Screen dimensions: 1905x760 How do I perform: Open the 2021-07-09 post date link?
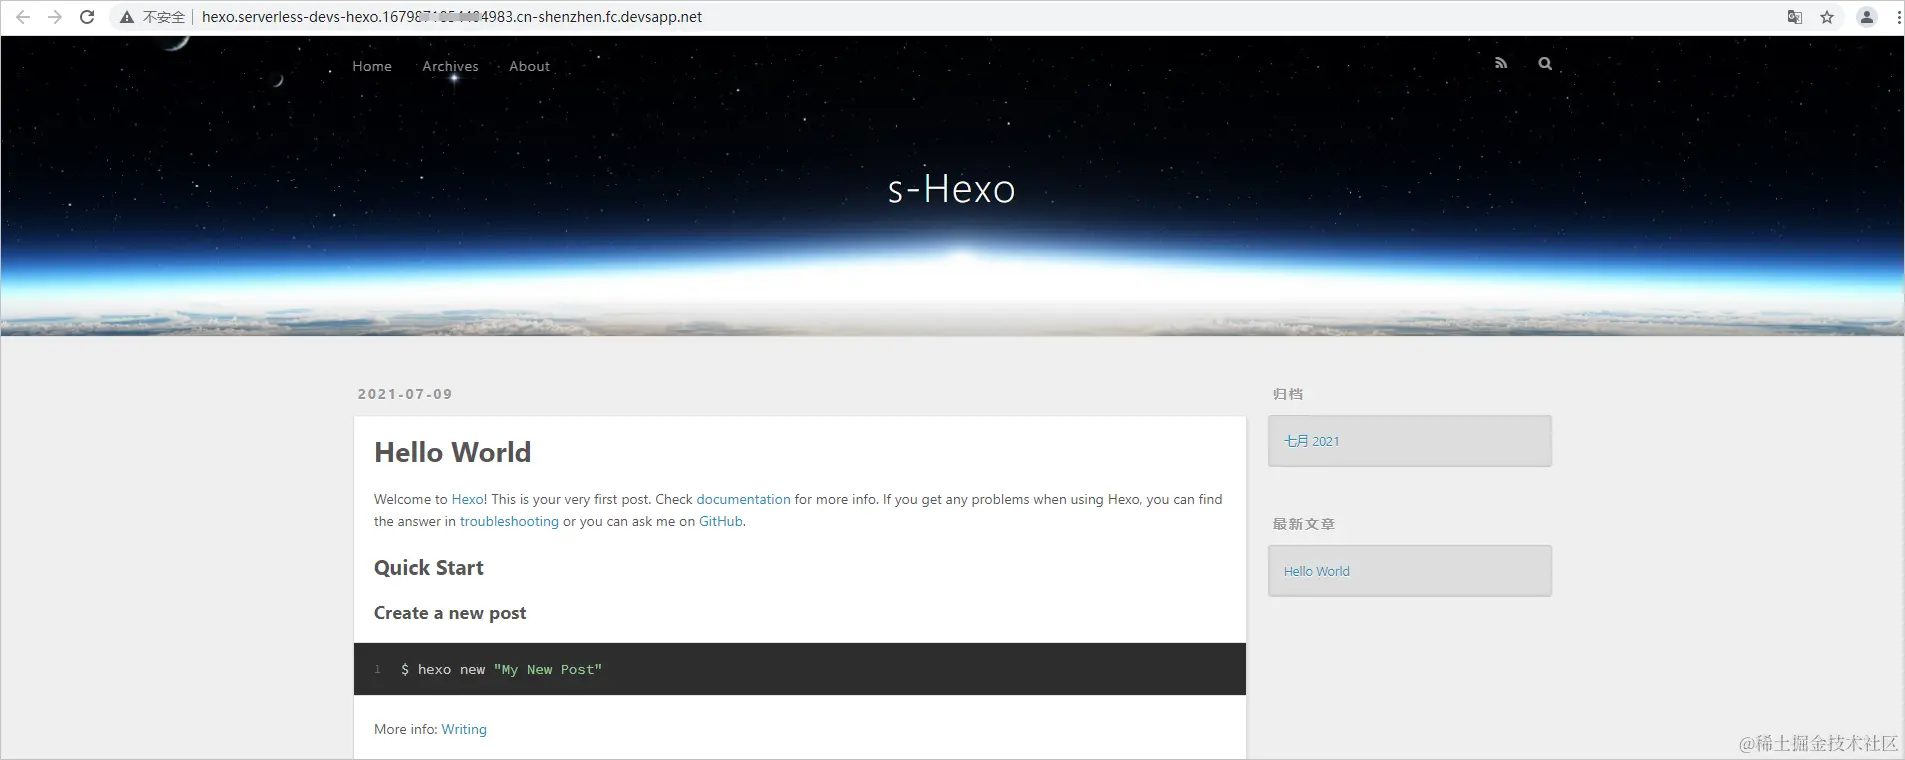[x=405, y=394]
